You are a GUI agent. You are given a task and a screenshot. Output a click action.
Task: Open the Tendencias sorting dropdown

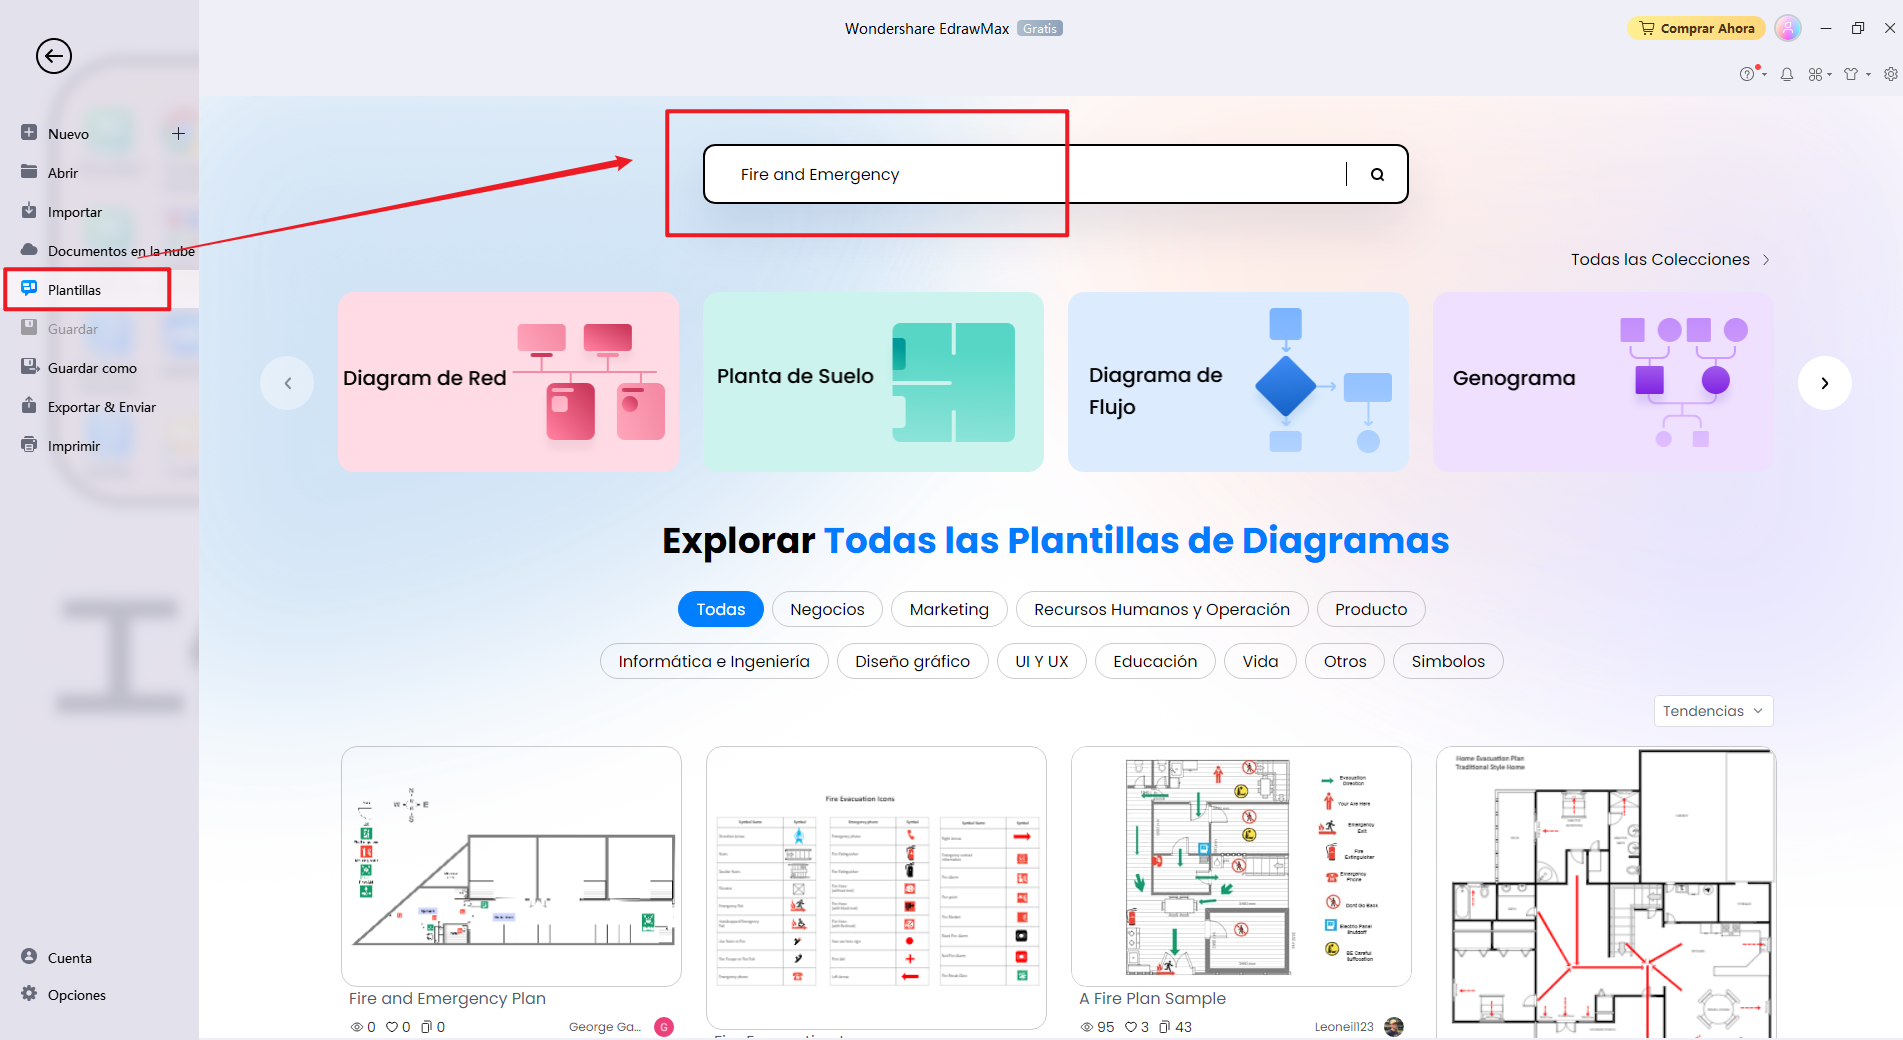(1713, 711)
